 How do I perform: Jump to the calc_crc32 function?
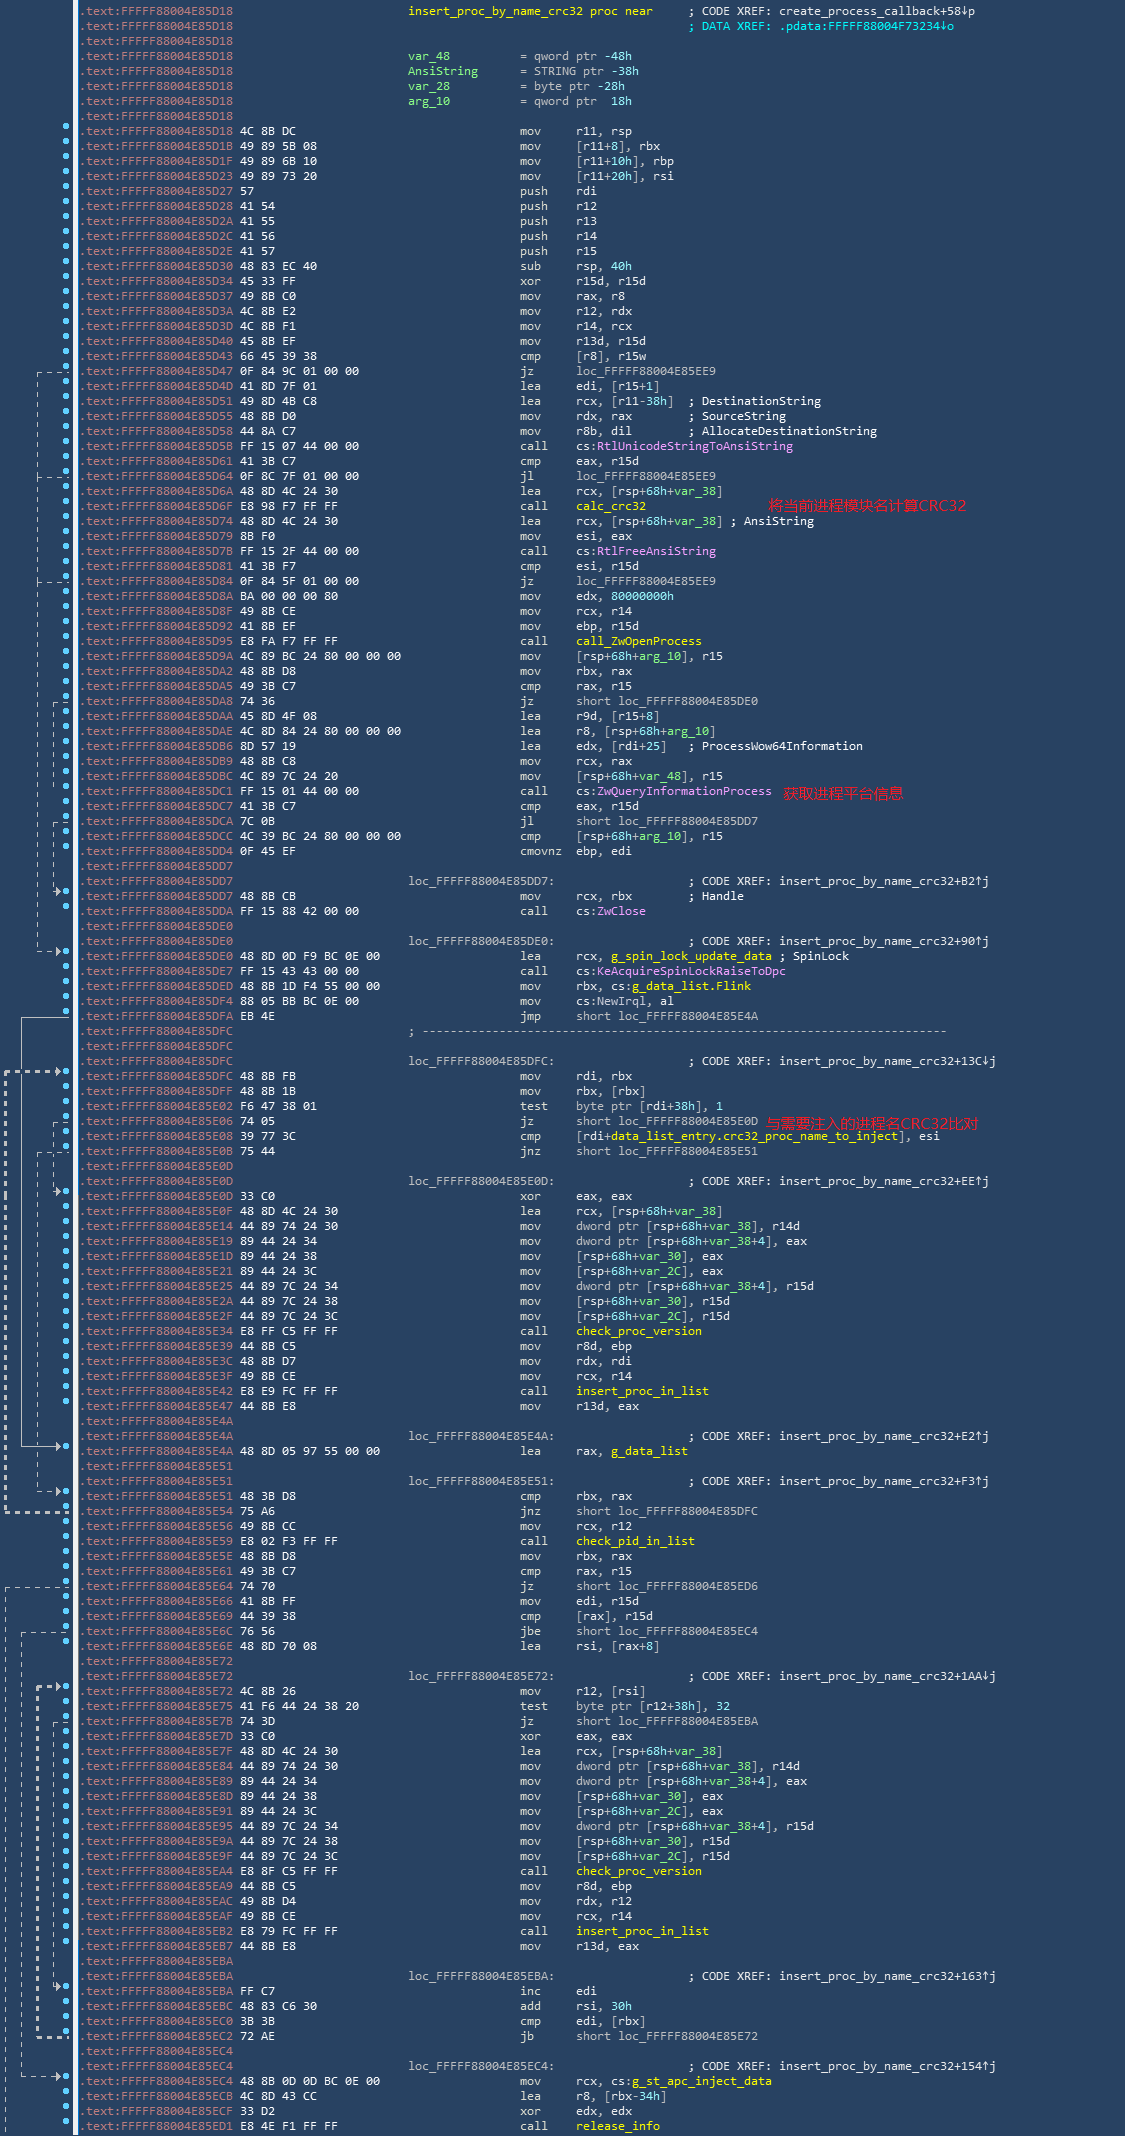point(610,506)
